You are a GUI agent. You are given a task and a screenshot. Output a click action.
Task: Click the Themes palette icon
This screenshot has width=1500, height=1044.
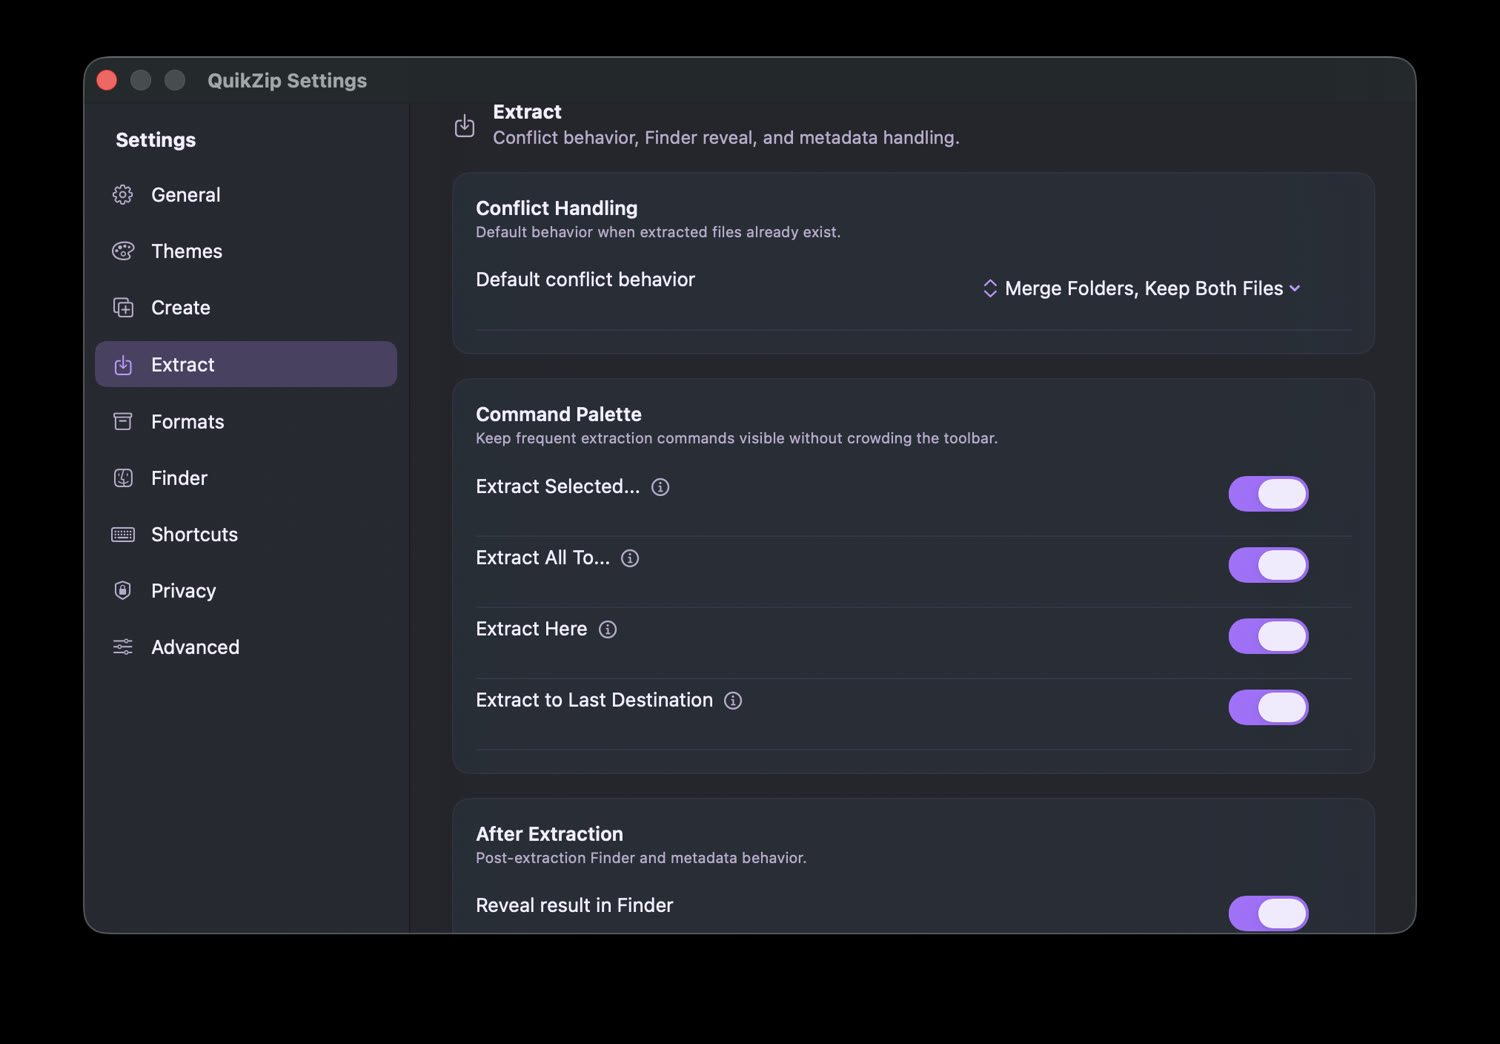[123, 251]
